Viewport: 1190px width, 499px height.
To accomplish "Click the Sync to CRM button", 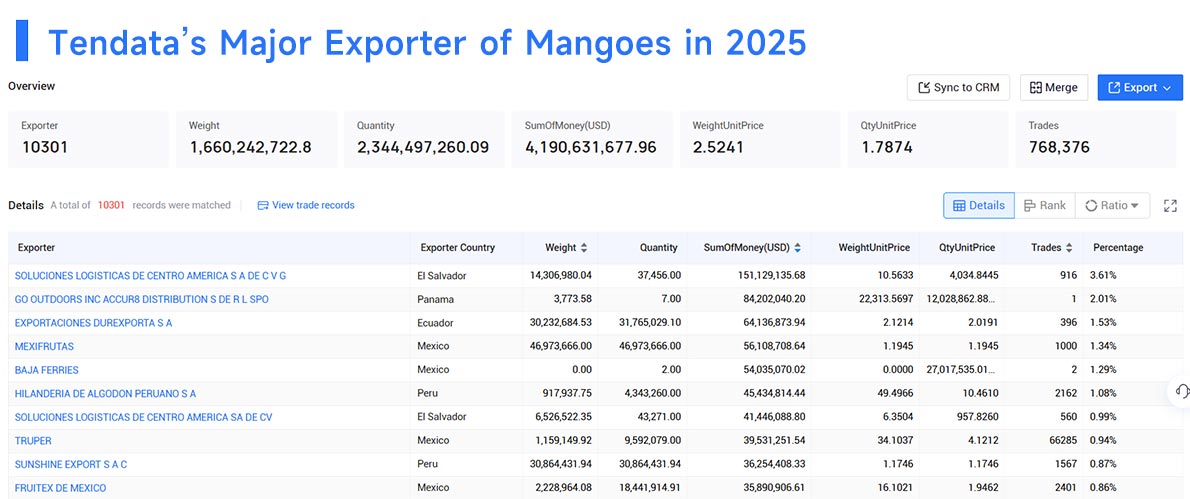I will click(x=959, y=87).
